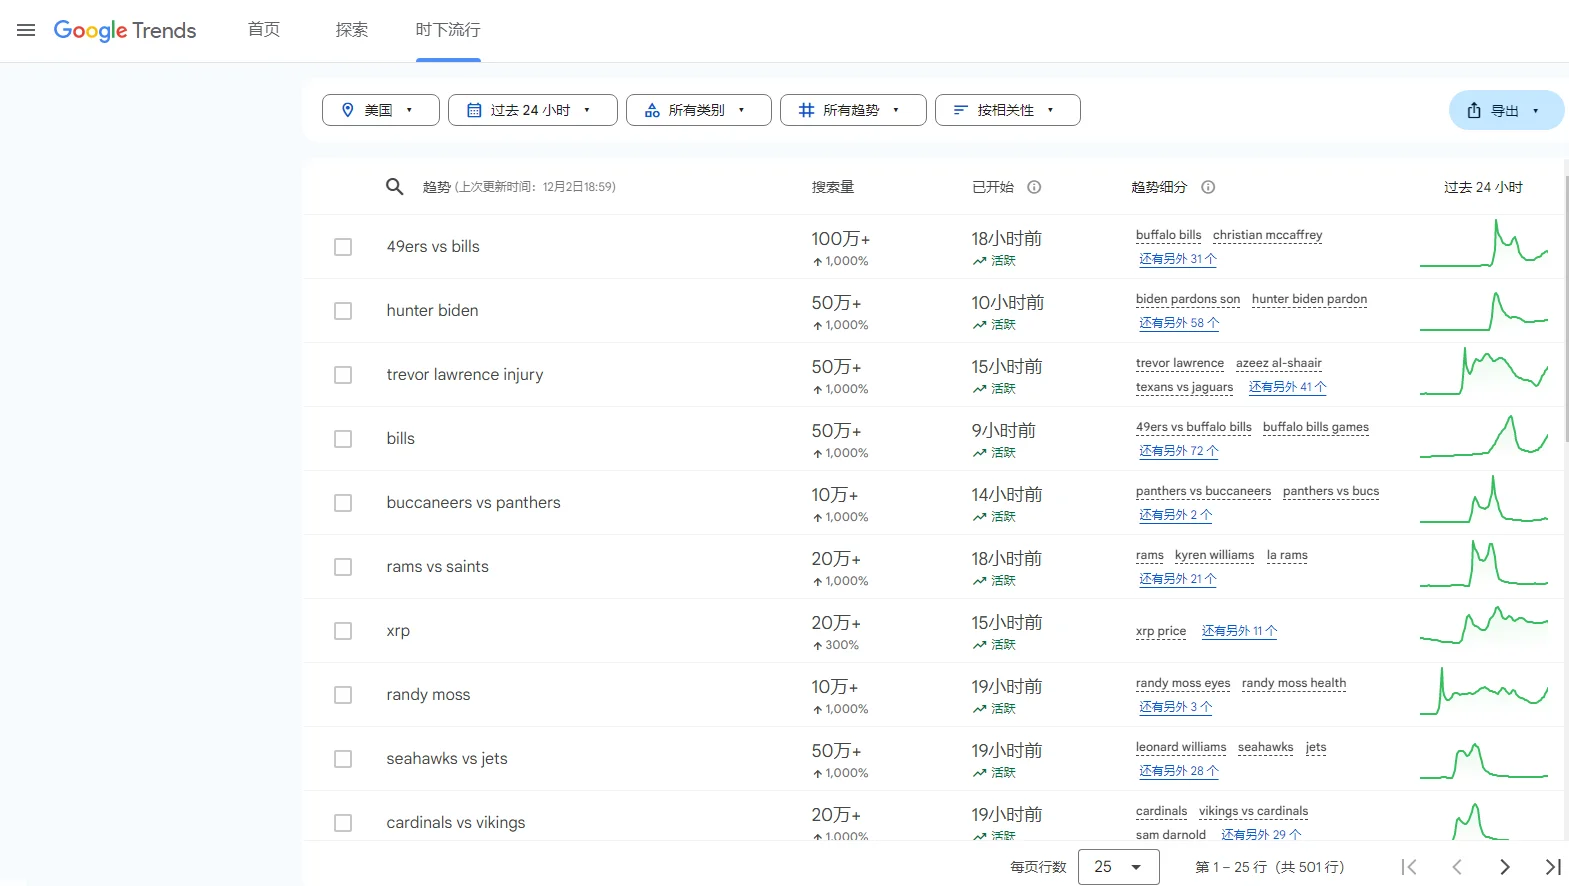1569x886 pixels.
Task: Tick the trevor lawrence injury checkbox
Action: click(343, 375)
